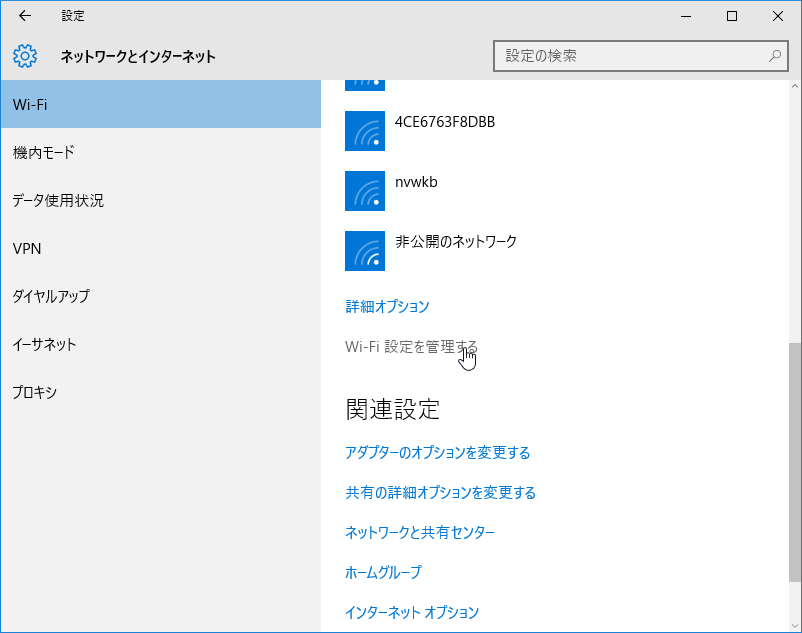Open the 機内モード sidebar item

click(x=161, y=152)
